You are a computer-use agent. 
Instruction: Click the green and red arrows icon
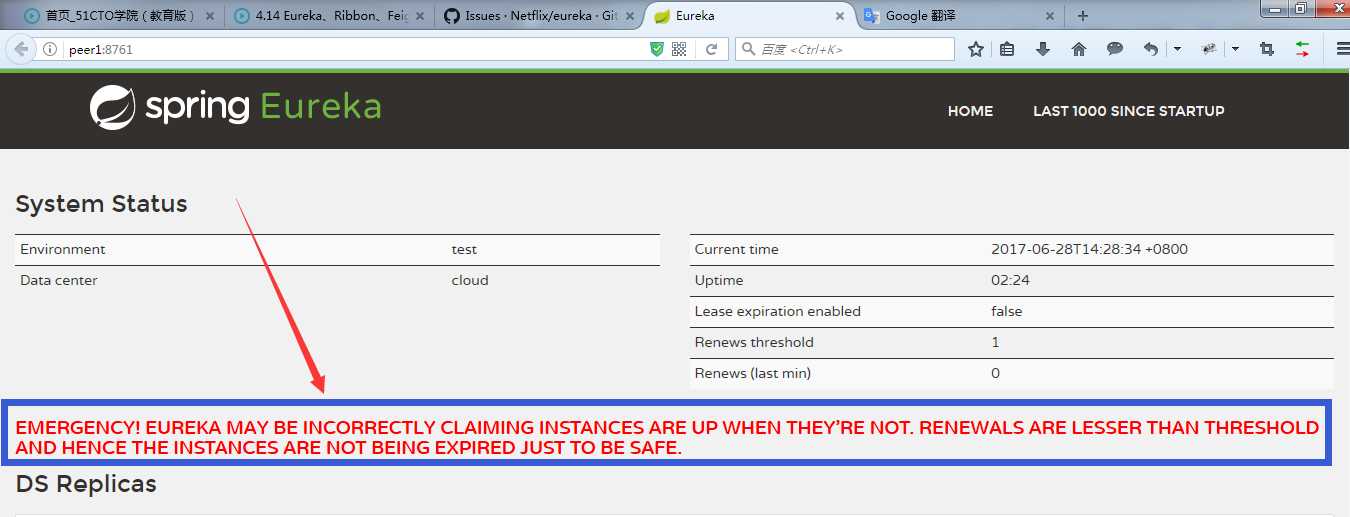click(x=1302, y=49)
